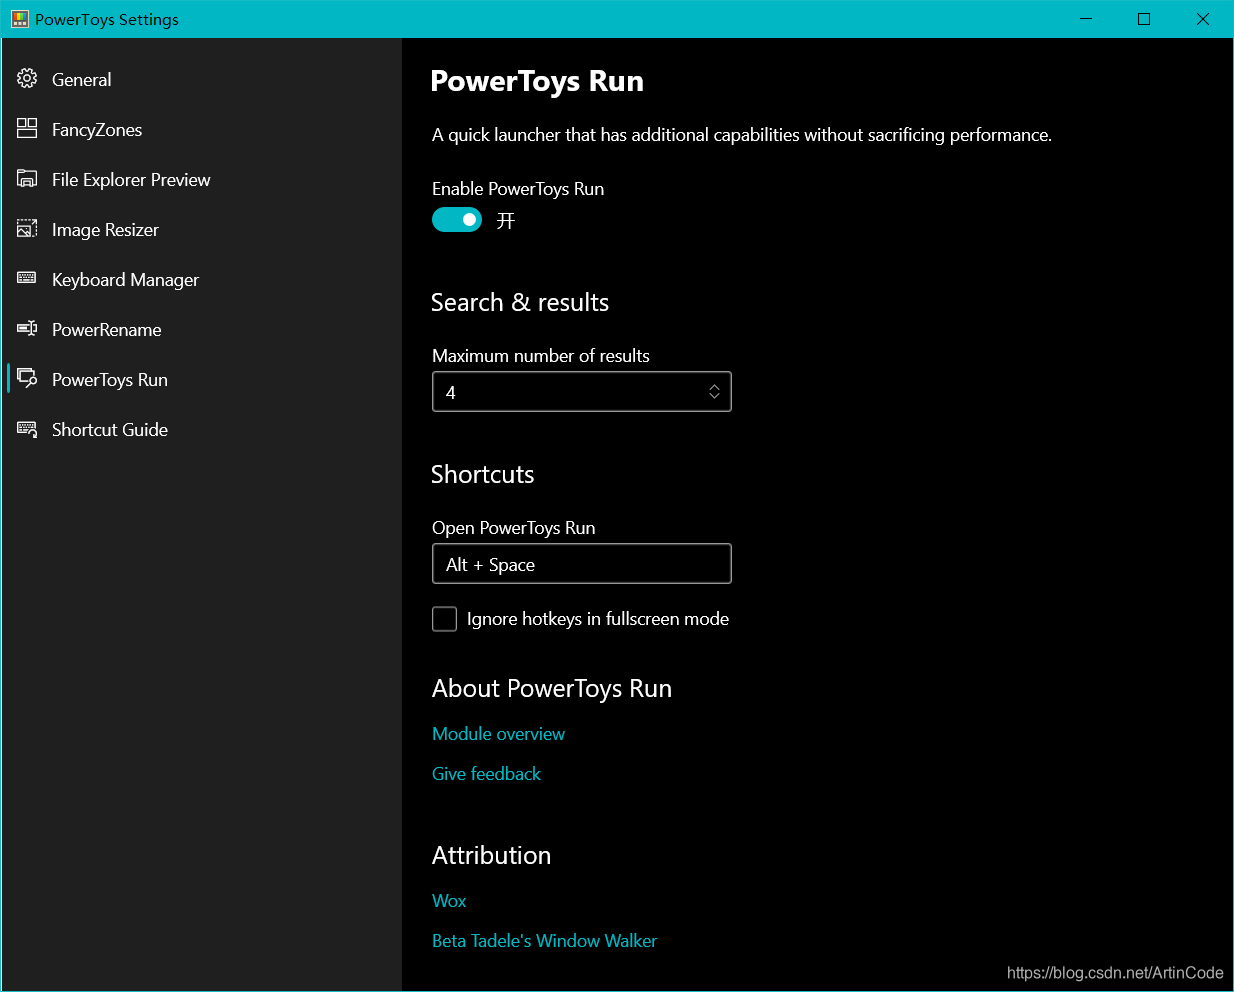The height and width of the screenshot is (992, 1234).
Task: Maximize the PowerToys Settings window
Action: 1144,19
